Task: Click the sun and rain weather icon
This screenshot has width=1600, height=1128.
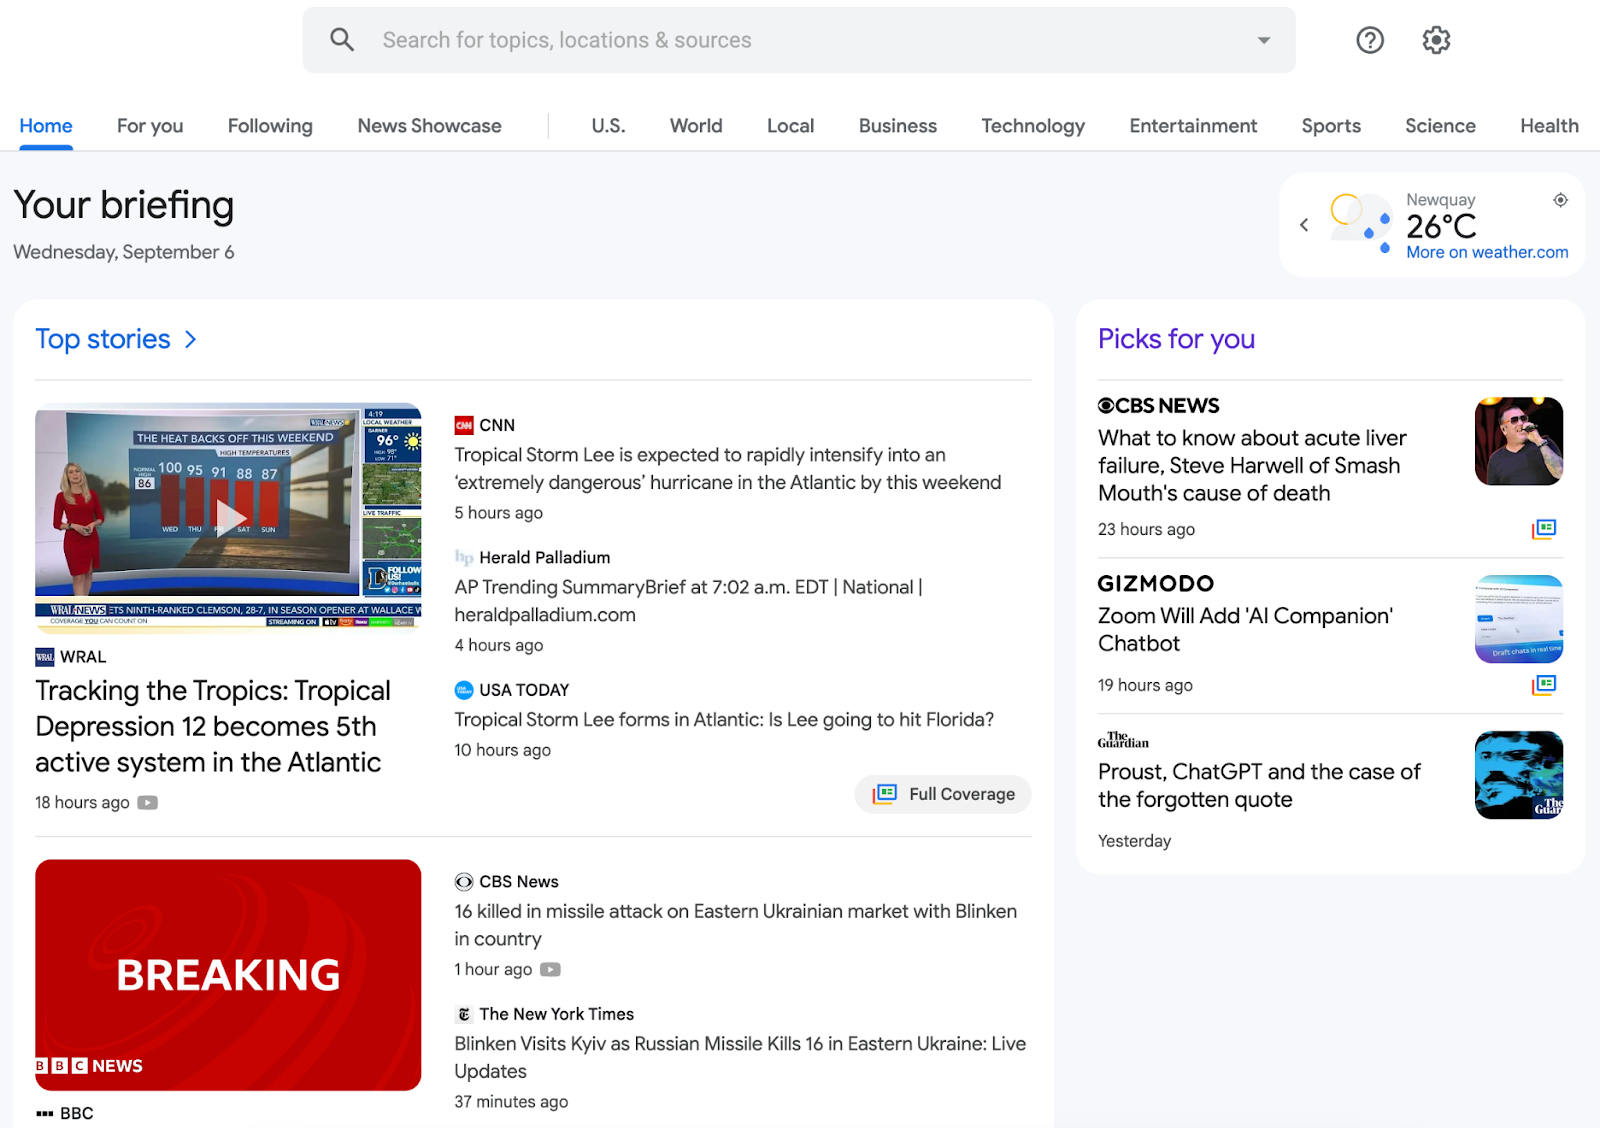Action: tap(1360, 224)
